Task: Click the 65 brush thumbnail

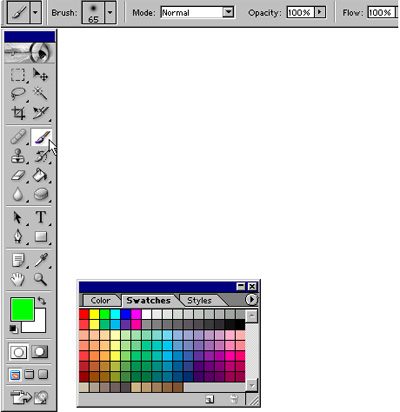Action: click(93, 13)
